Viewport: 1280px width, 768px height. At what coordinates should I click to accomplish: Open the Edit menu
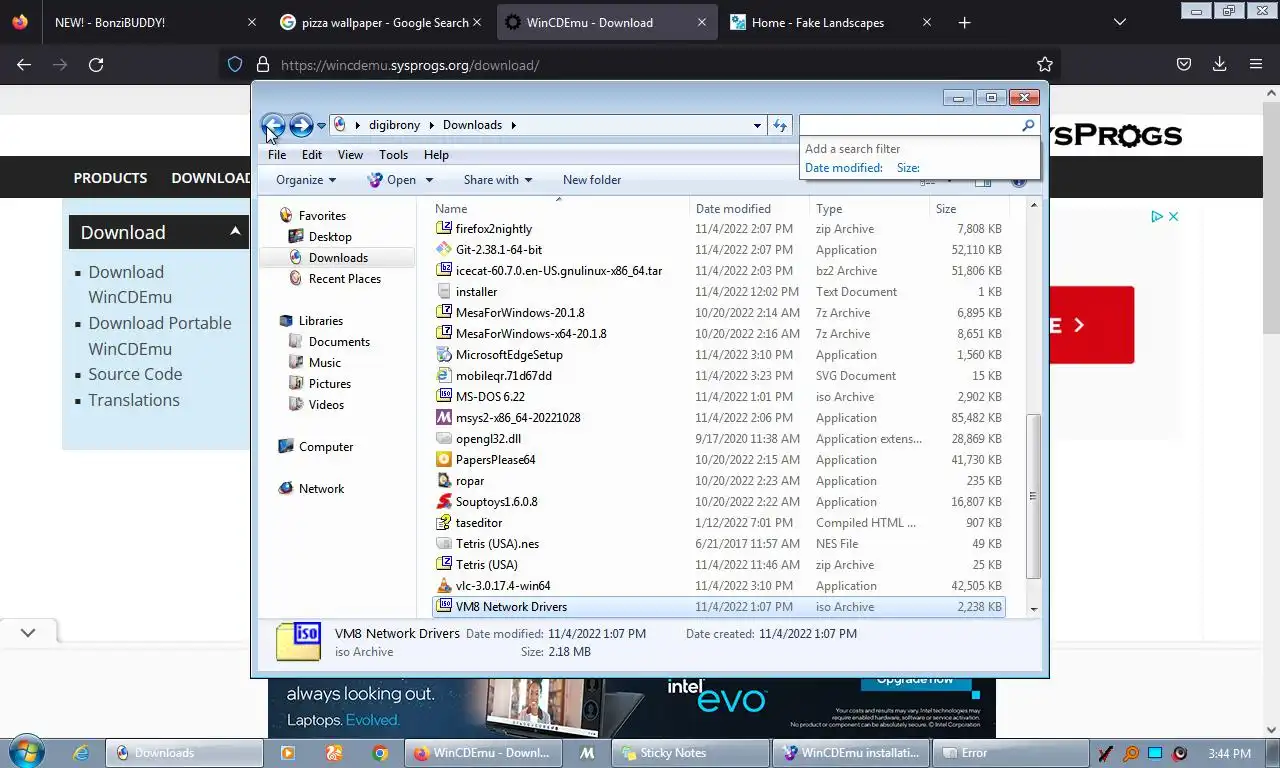coord(312,155)
